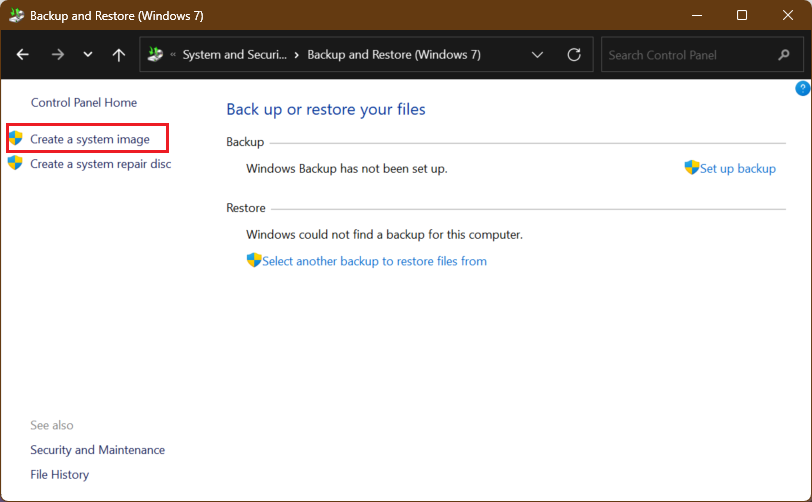
Task: Open File History link
Action: 60,475
